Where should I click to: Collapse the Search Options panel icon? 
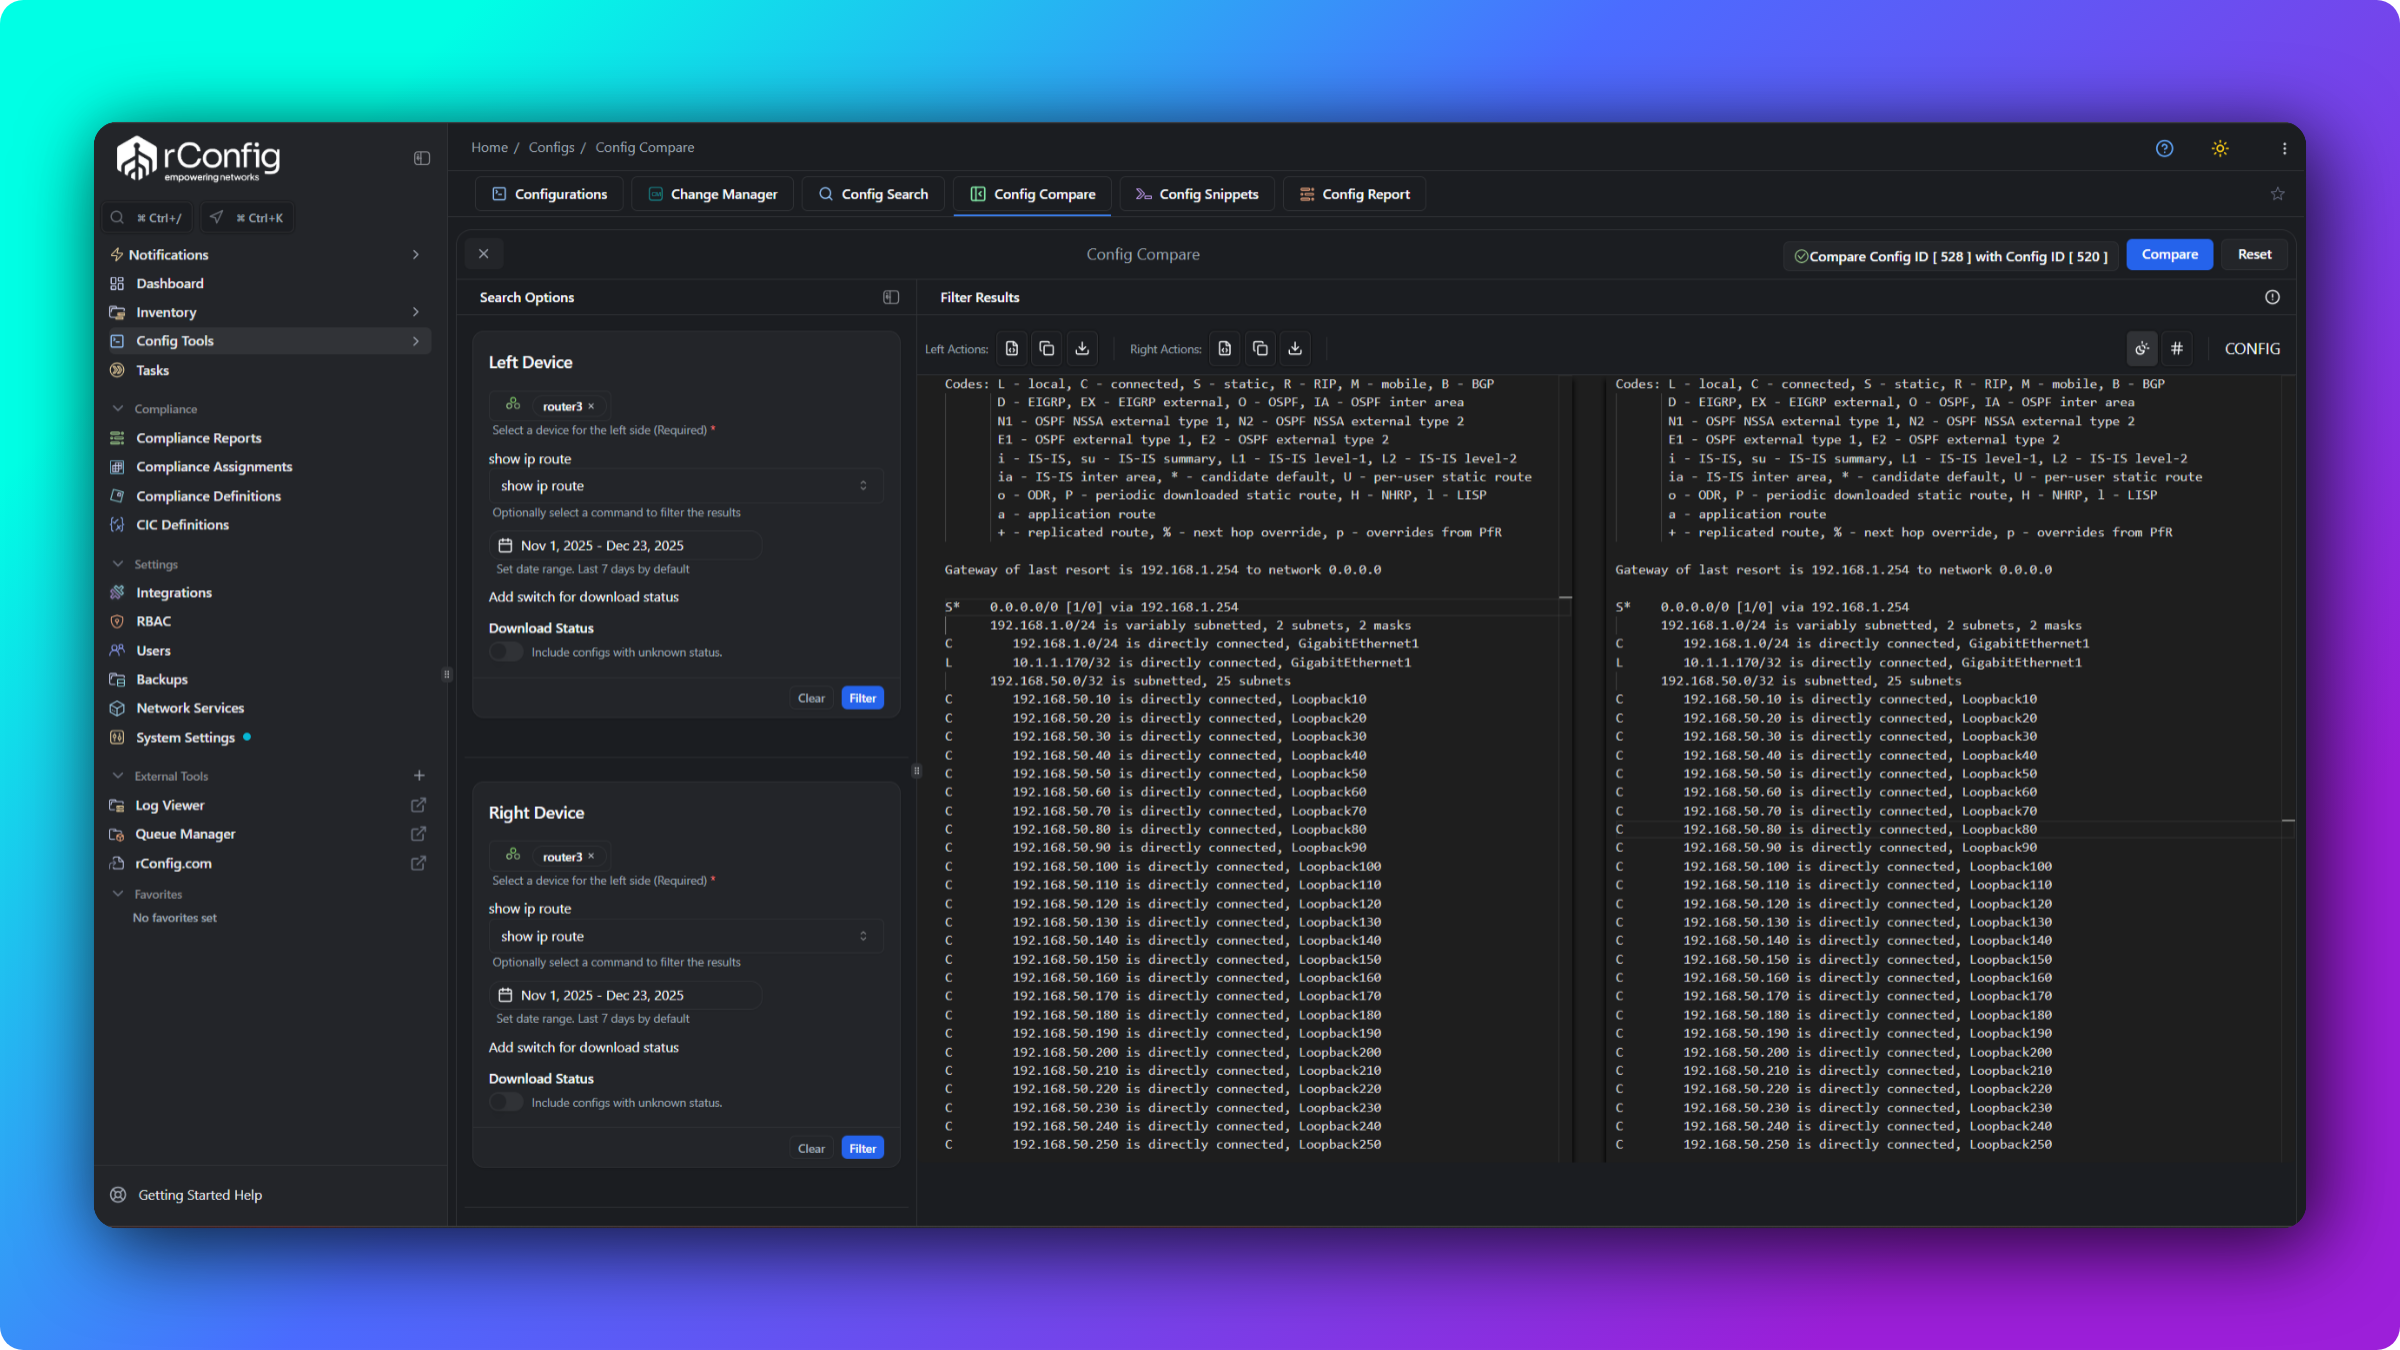click(x=891, y=297)
